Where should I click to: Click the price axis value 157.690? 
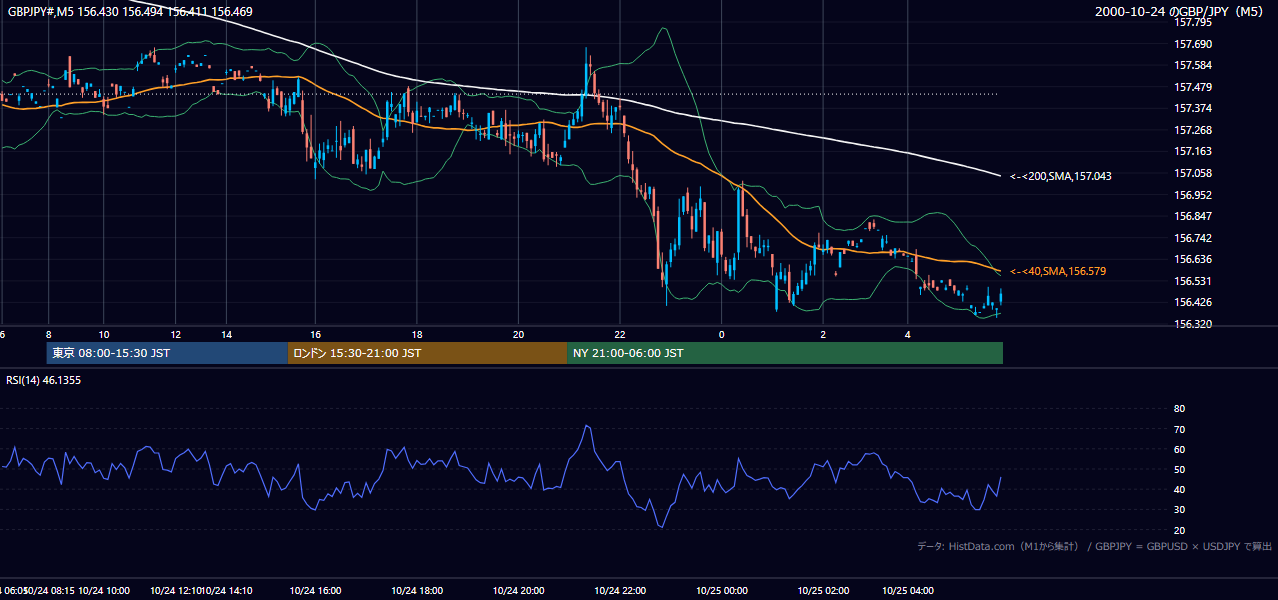(x=1193, y=44)
